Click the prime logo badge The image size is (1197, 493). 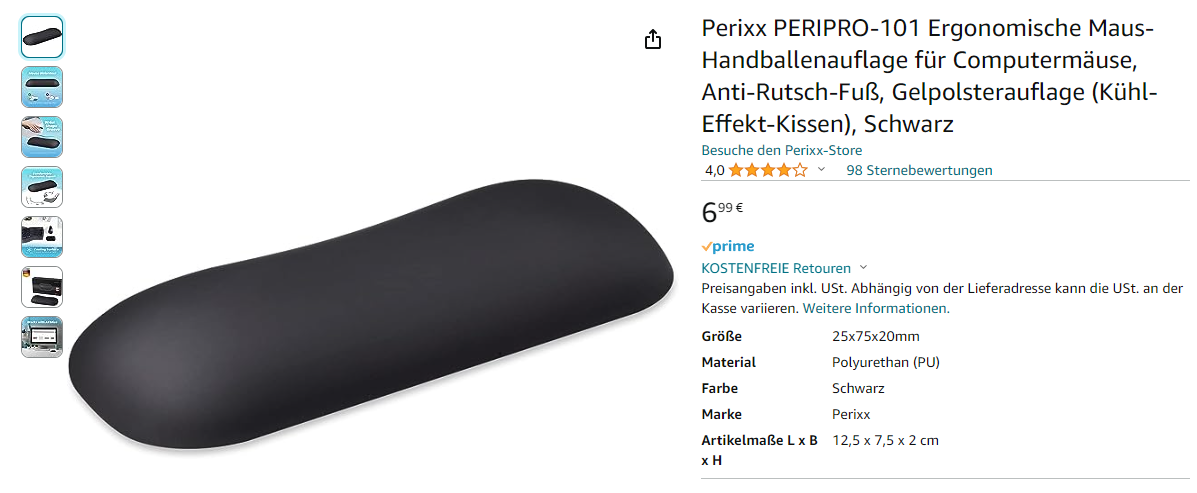pos(728,246)
